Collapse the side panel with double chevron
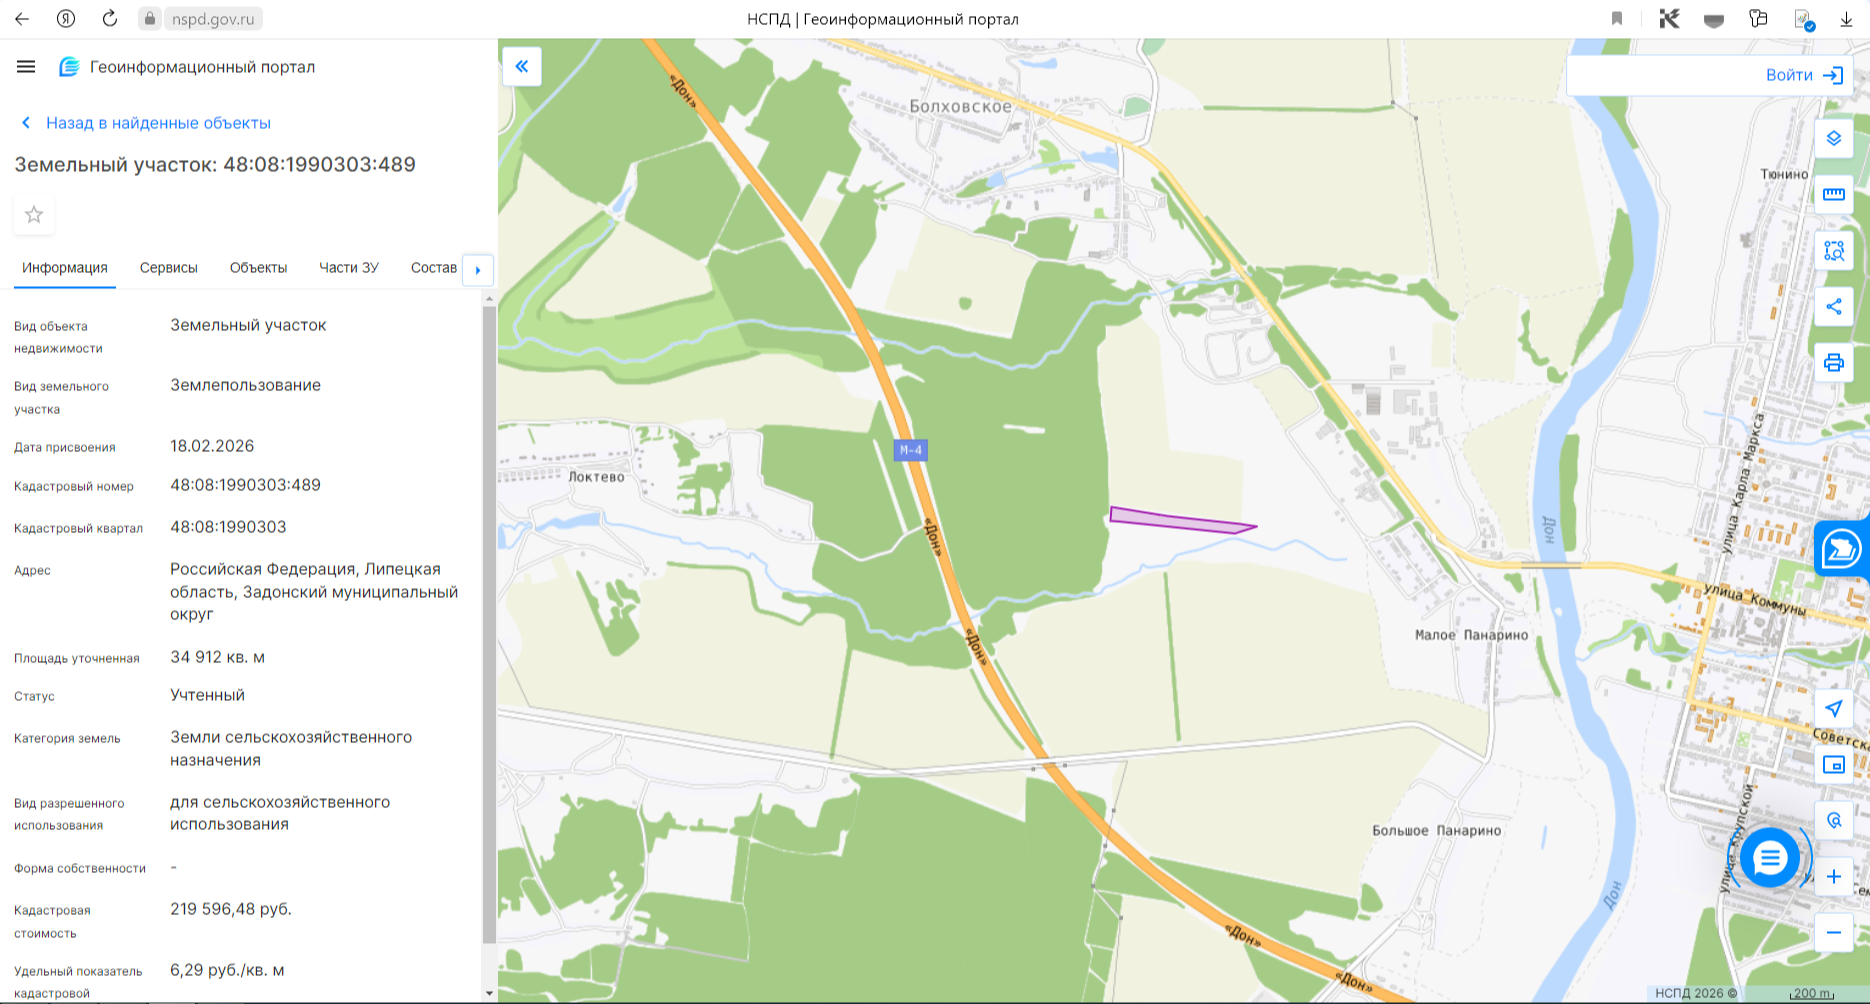 522,67
